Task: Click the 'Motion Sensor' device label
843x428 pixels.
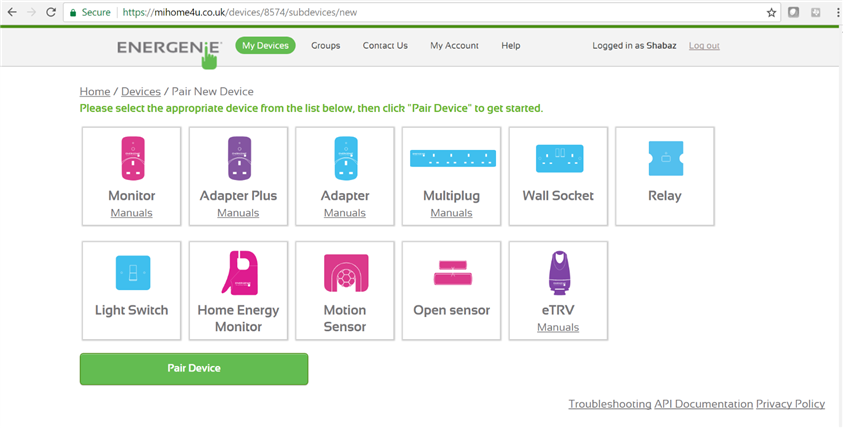Action: (345, 318)
